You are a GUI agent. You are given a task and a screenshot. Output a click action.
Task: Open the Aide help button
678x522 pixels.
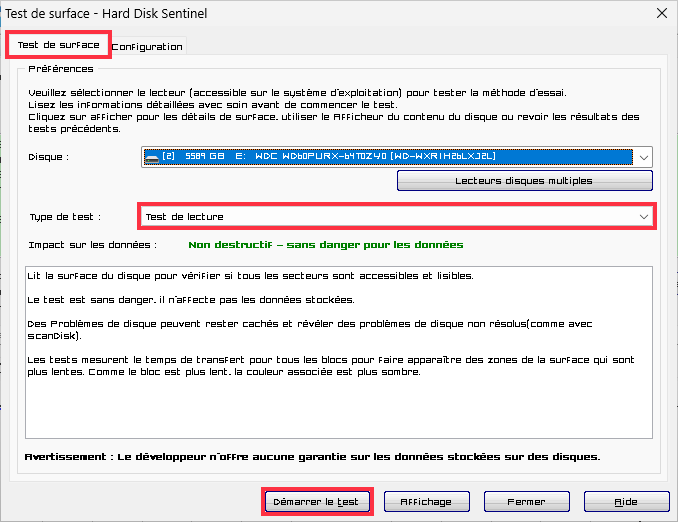coord(626,501)
